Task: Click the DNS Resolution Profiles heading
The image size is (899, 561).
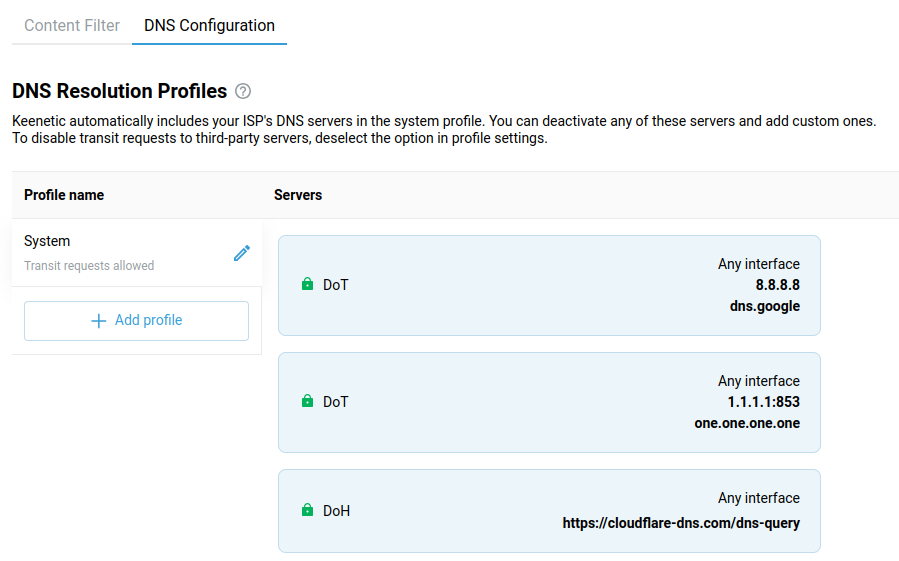Action: 120,92
